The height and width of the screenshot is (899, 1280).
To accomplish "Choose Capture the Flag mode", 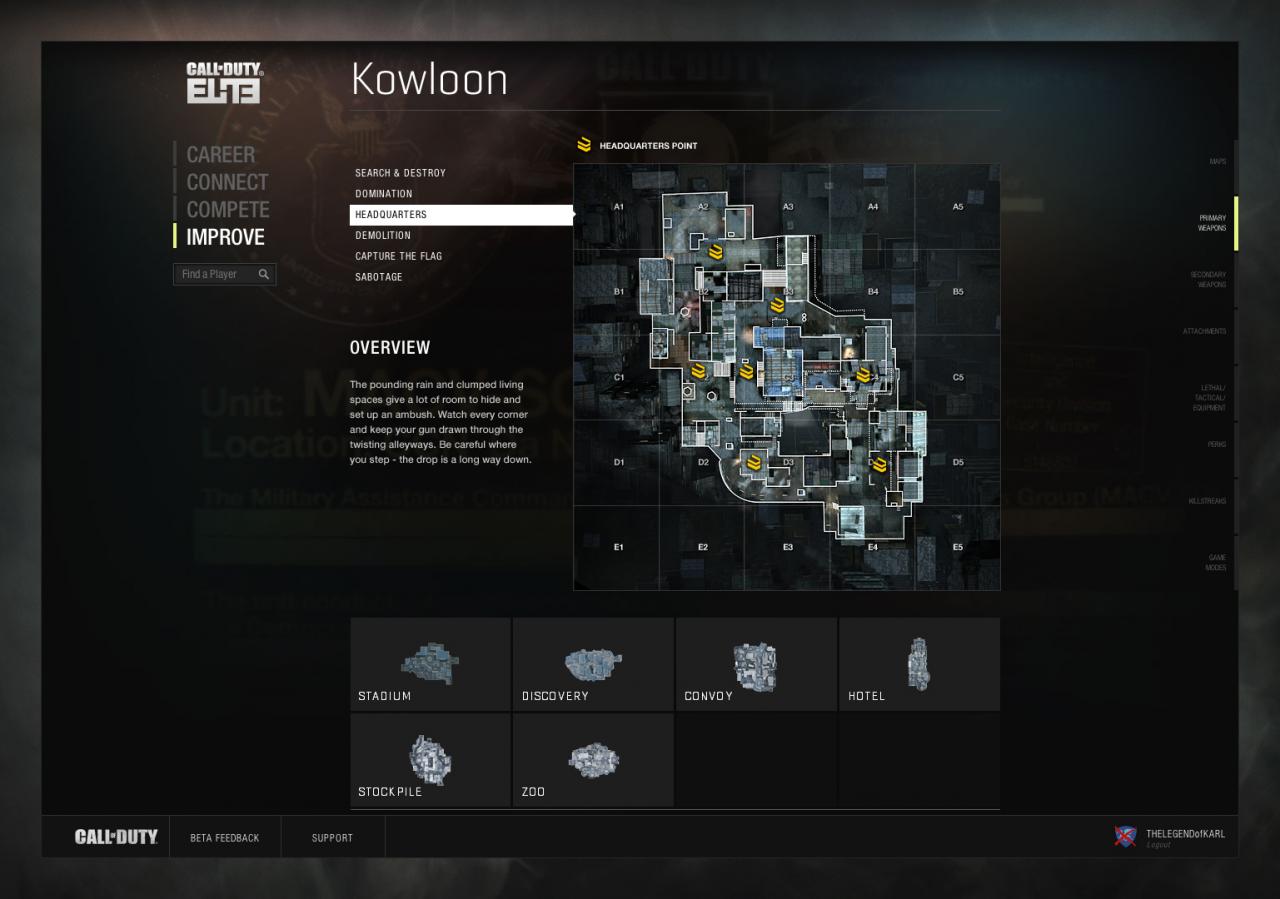I will (x=397, y=256).
